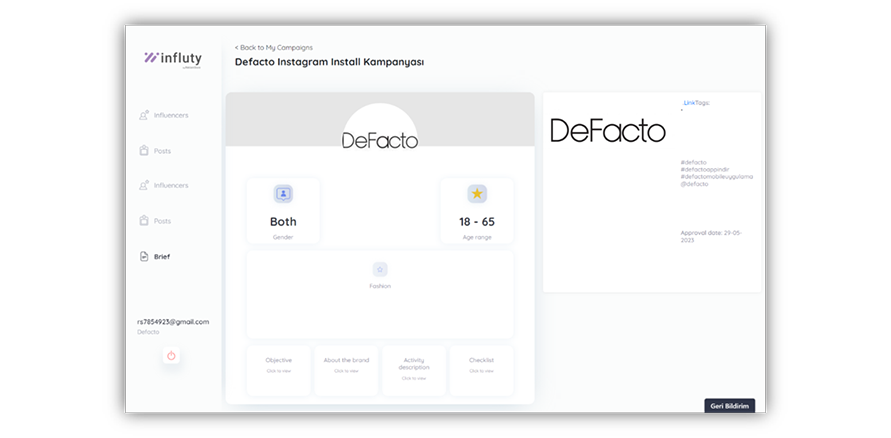
Task: Click the 'Tags:' label
Action: 703,103
